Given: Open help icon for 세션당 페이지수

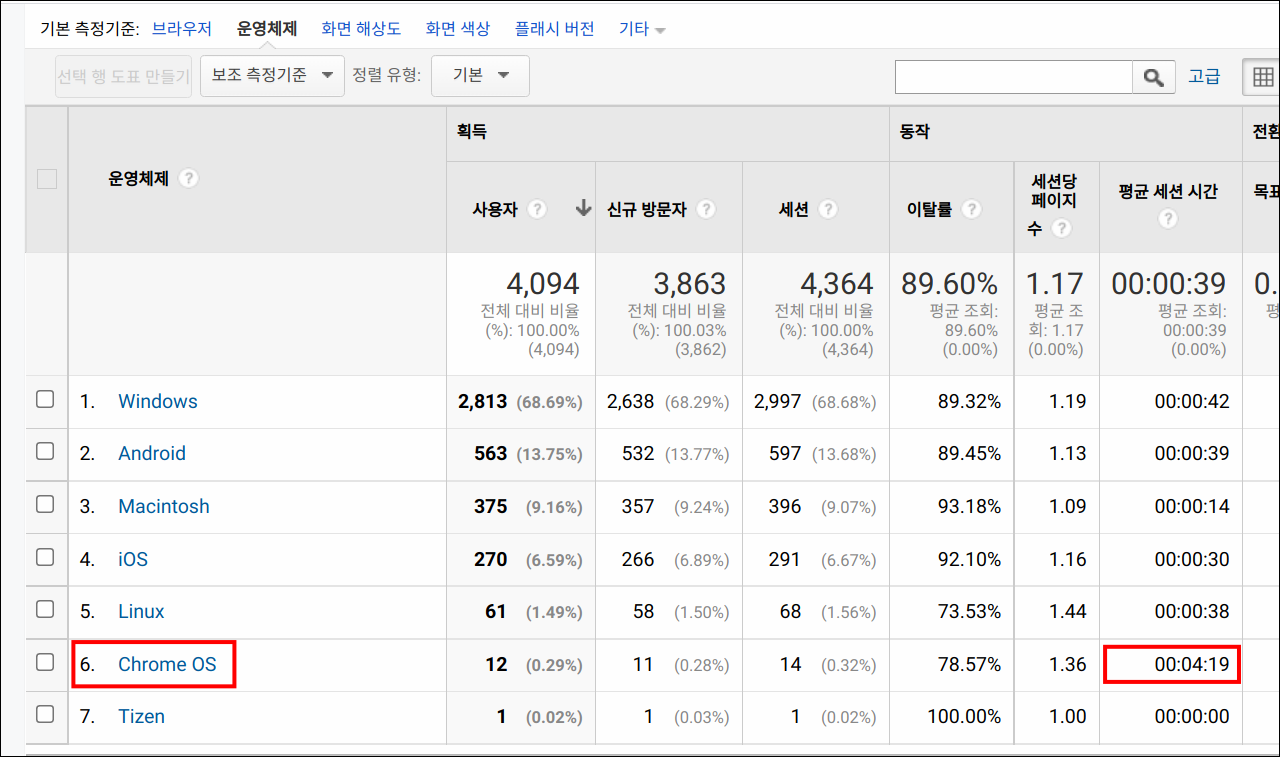Looking at the screenshot, I should click(1062, 229).
